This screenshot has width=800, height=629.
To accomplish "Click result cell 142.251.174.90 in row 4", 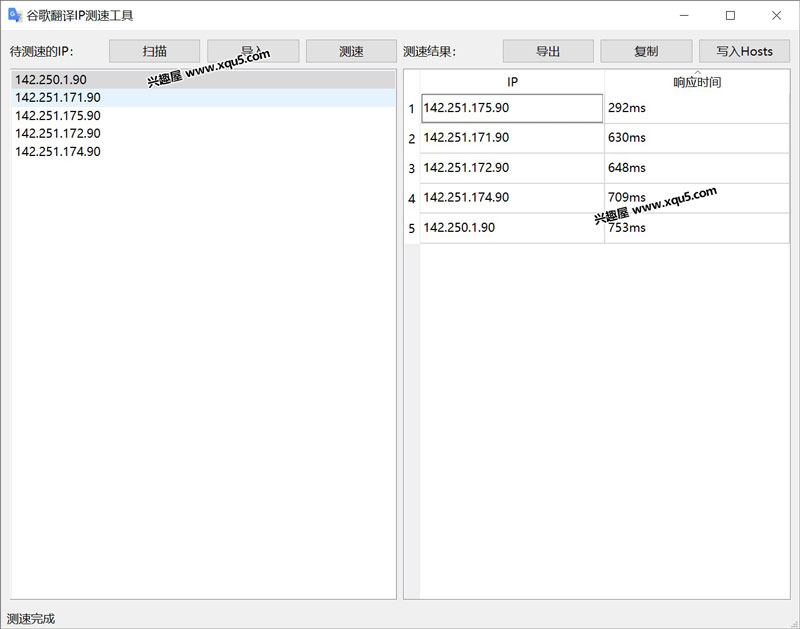I will [512, 197].
